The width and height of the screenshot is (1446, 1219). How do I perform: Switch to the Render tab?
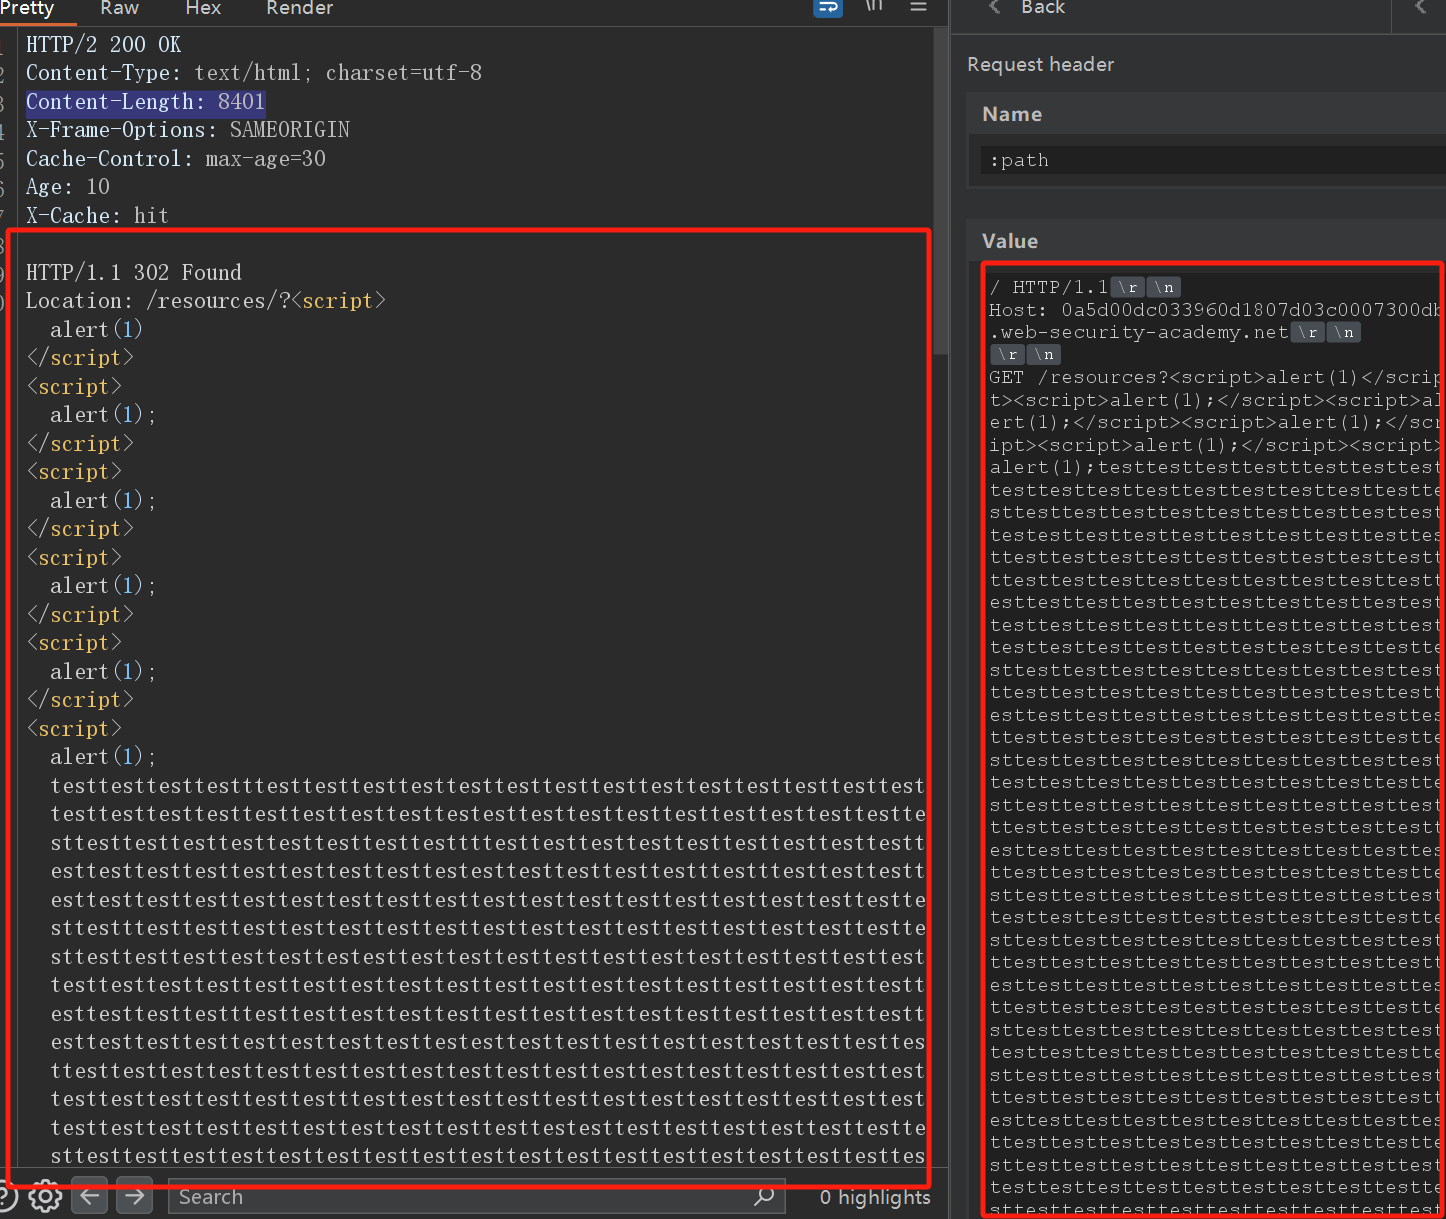tap(299, 8)
